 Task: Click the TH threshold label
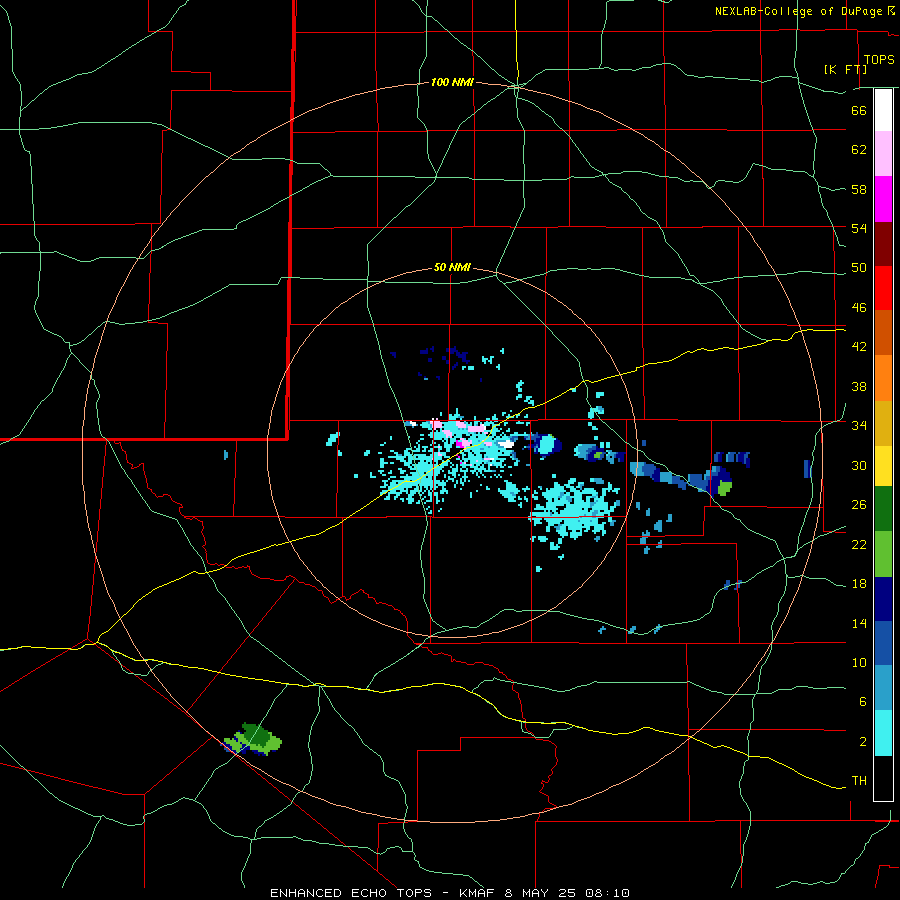pos(859,781)
